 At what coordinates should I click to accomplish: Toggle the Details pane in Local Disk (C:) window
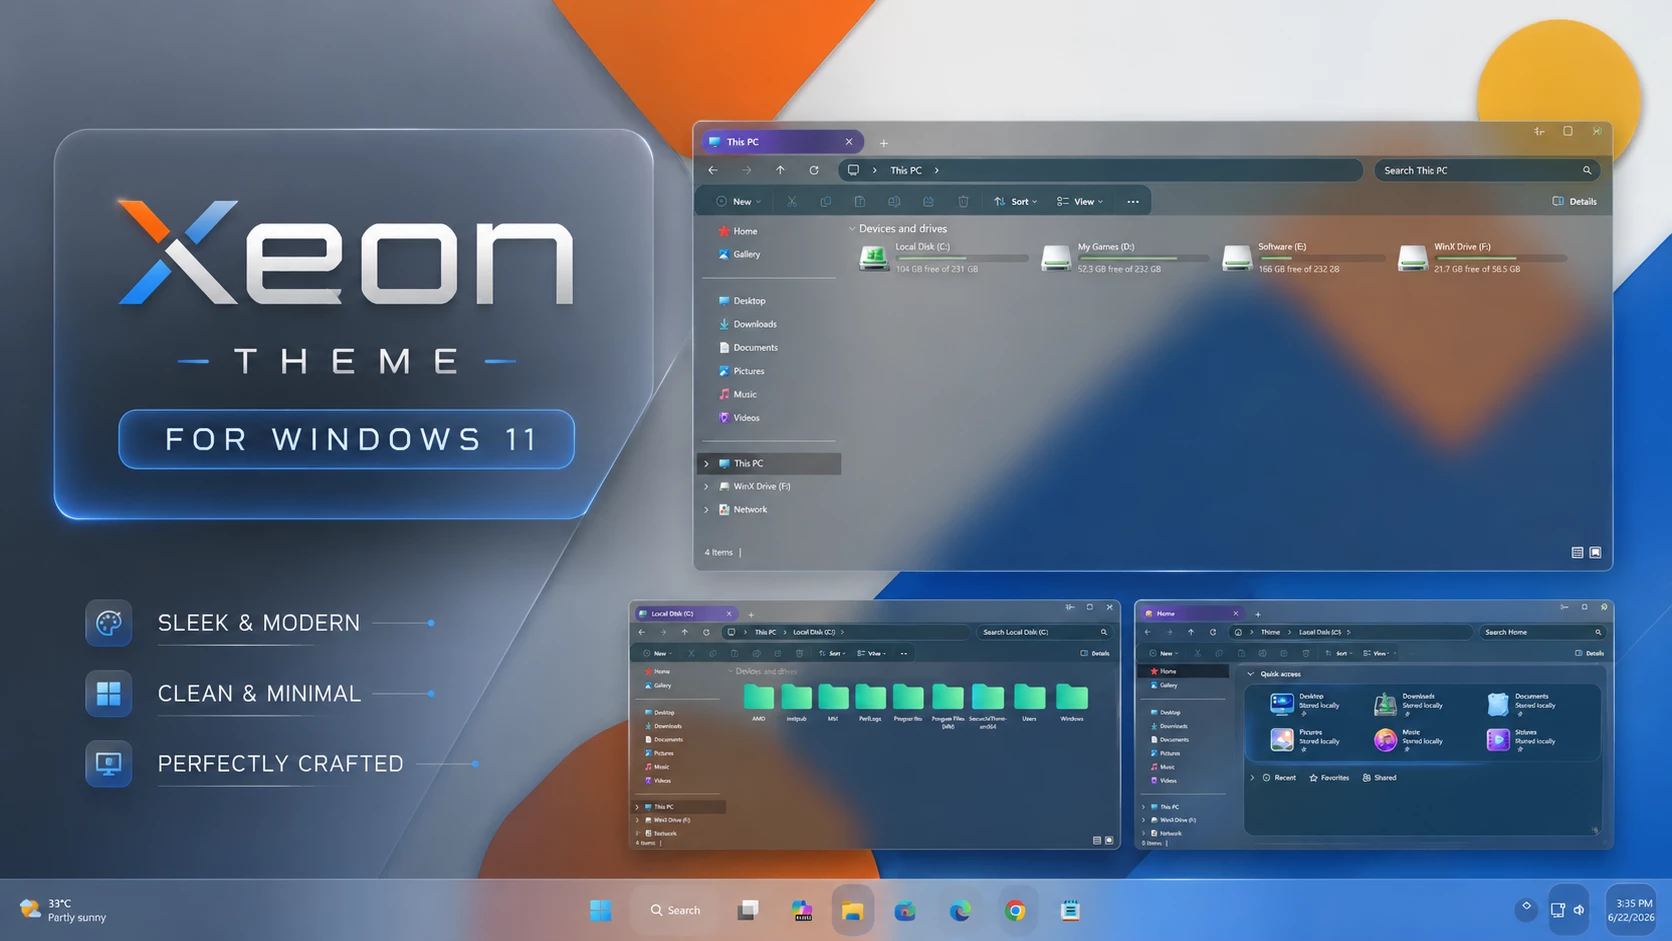coord(1095,653)
